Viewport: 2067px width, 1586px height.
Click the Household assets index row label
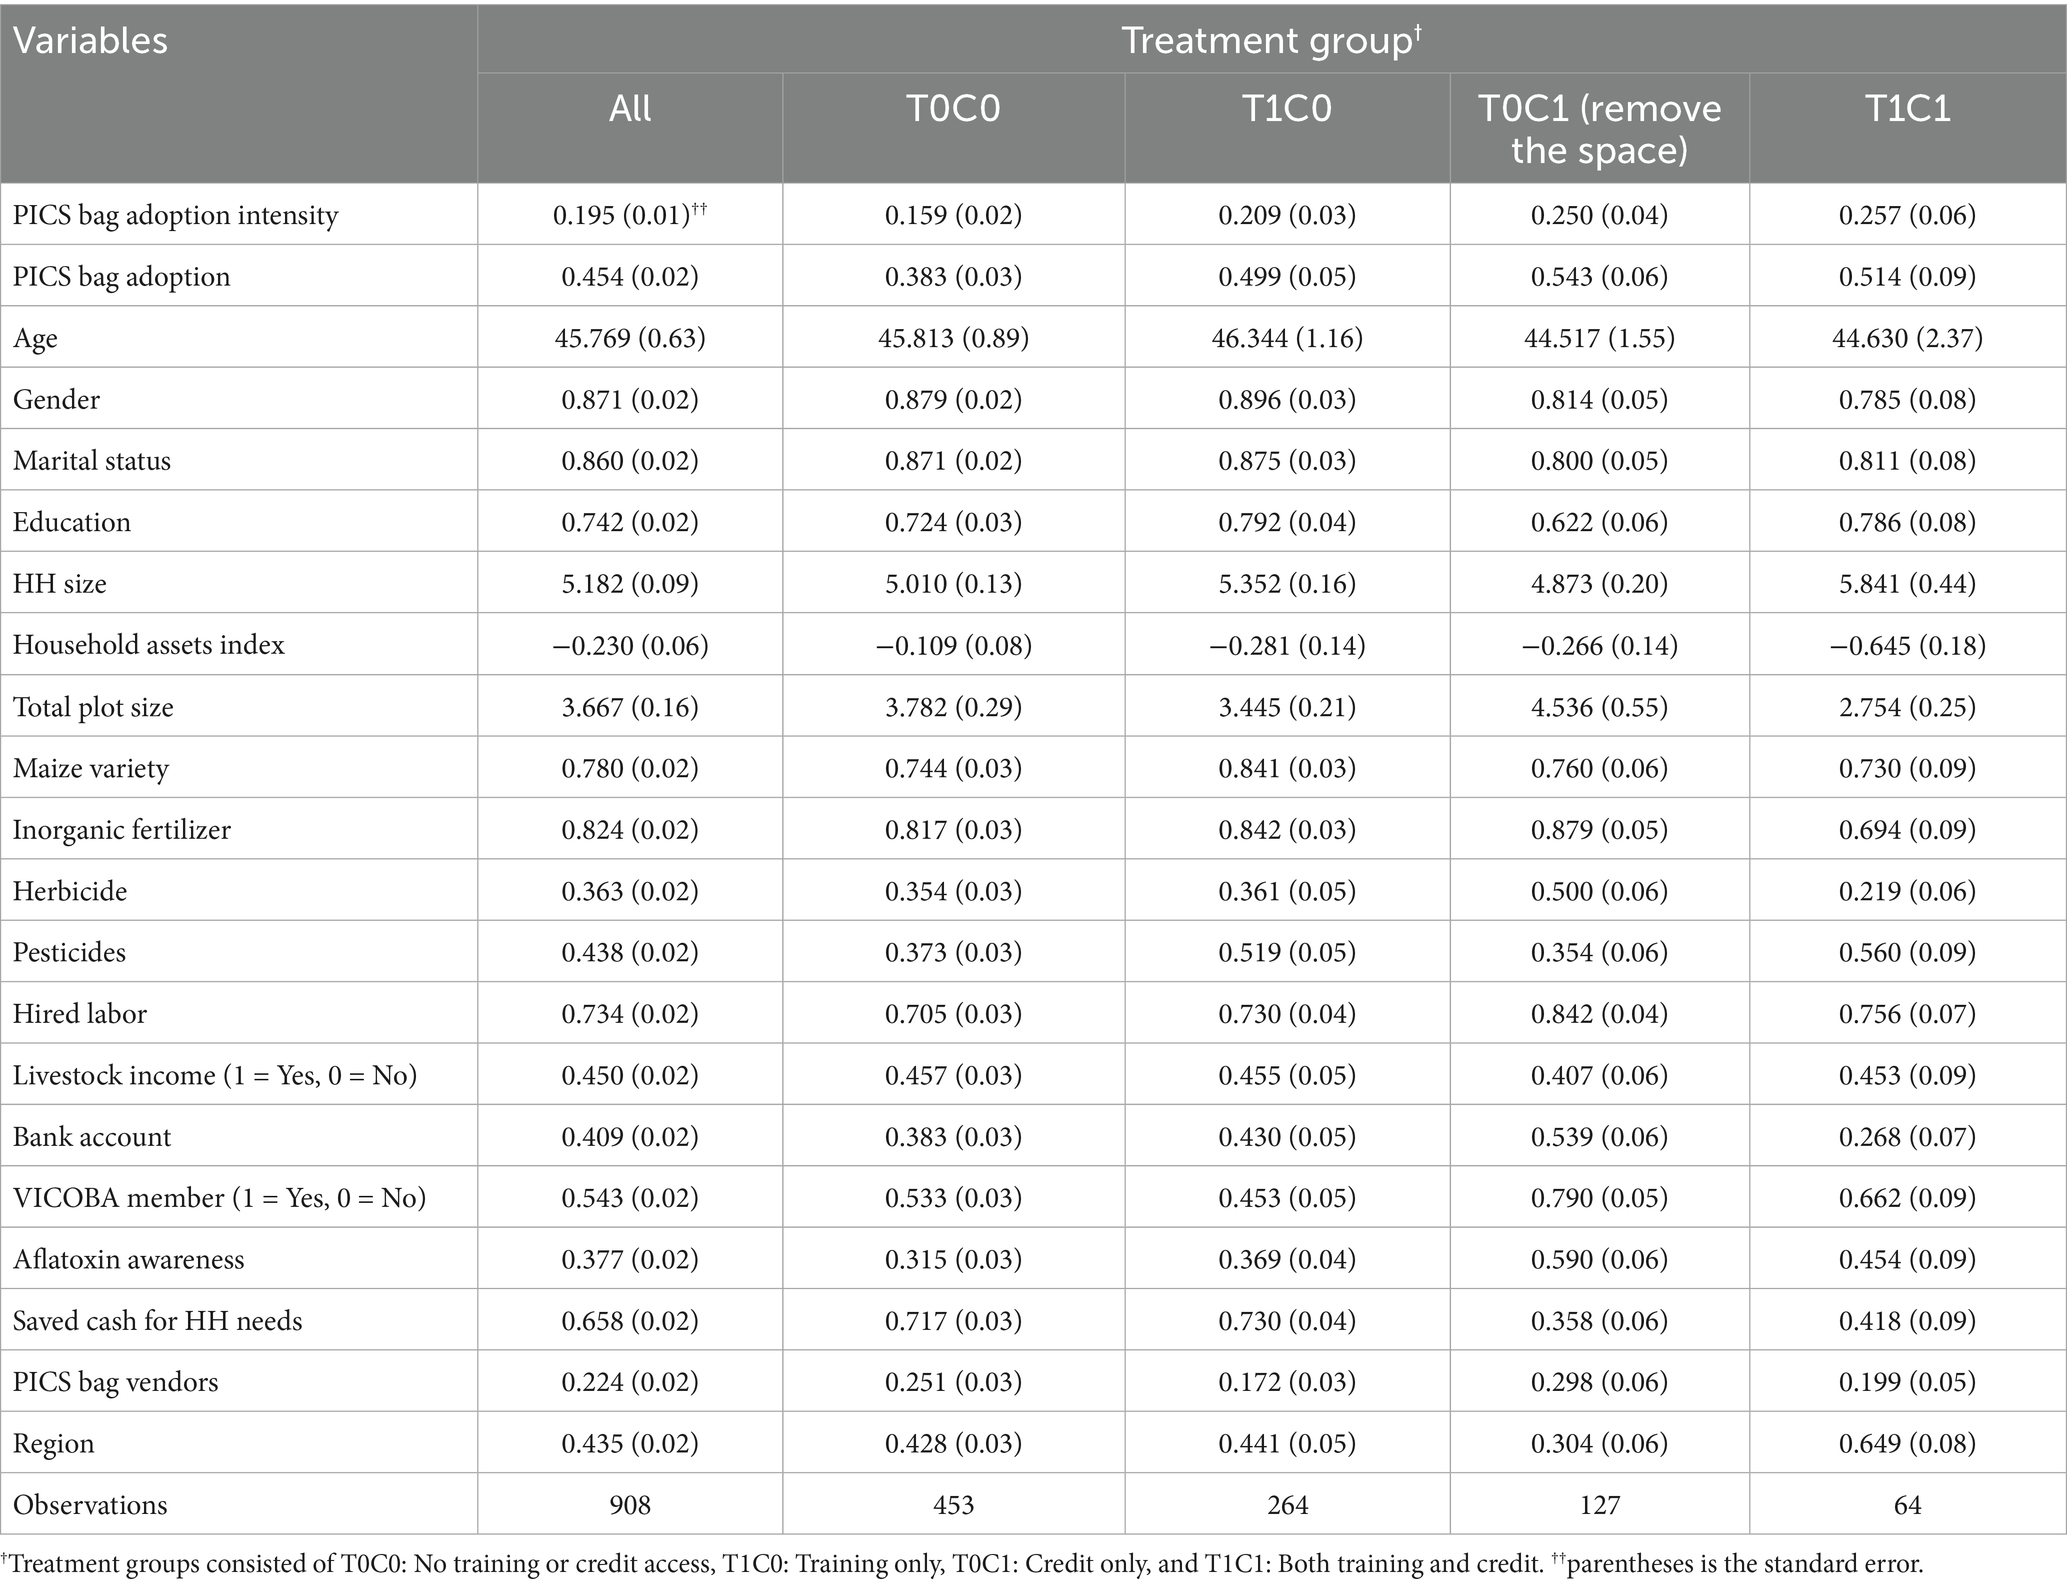tap(148, 645)
